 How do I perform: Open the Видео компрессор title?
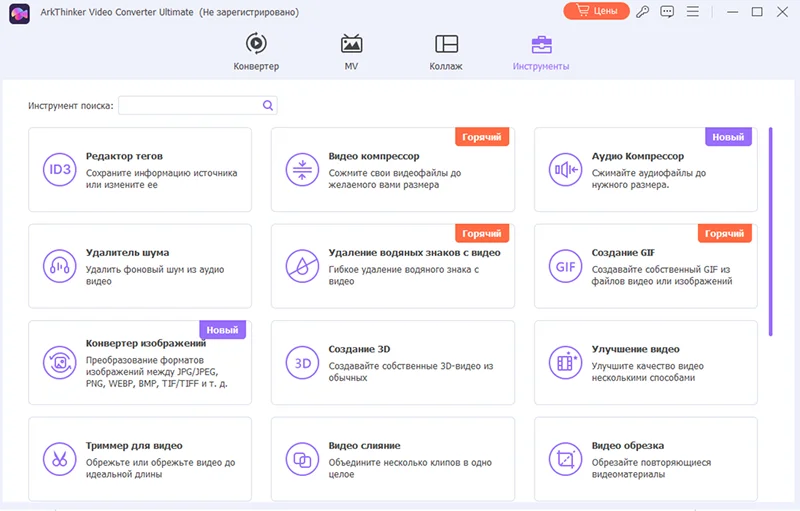374,156
